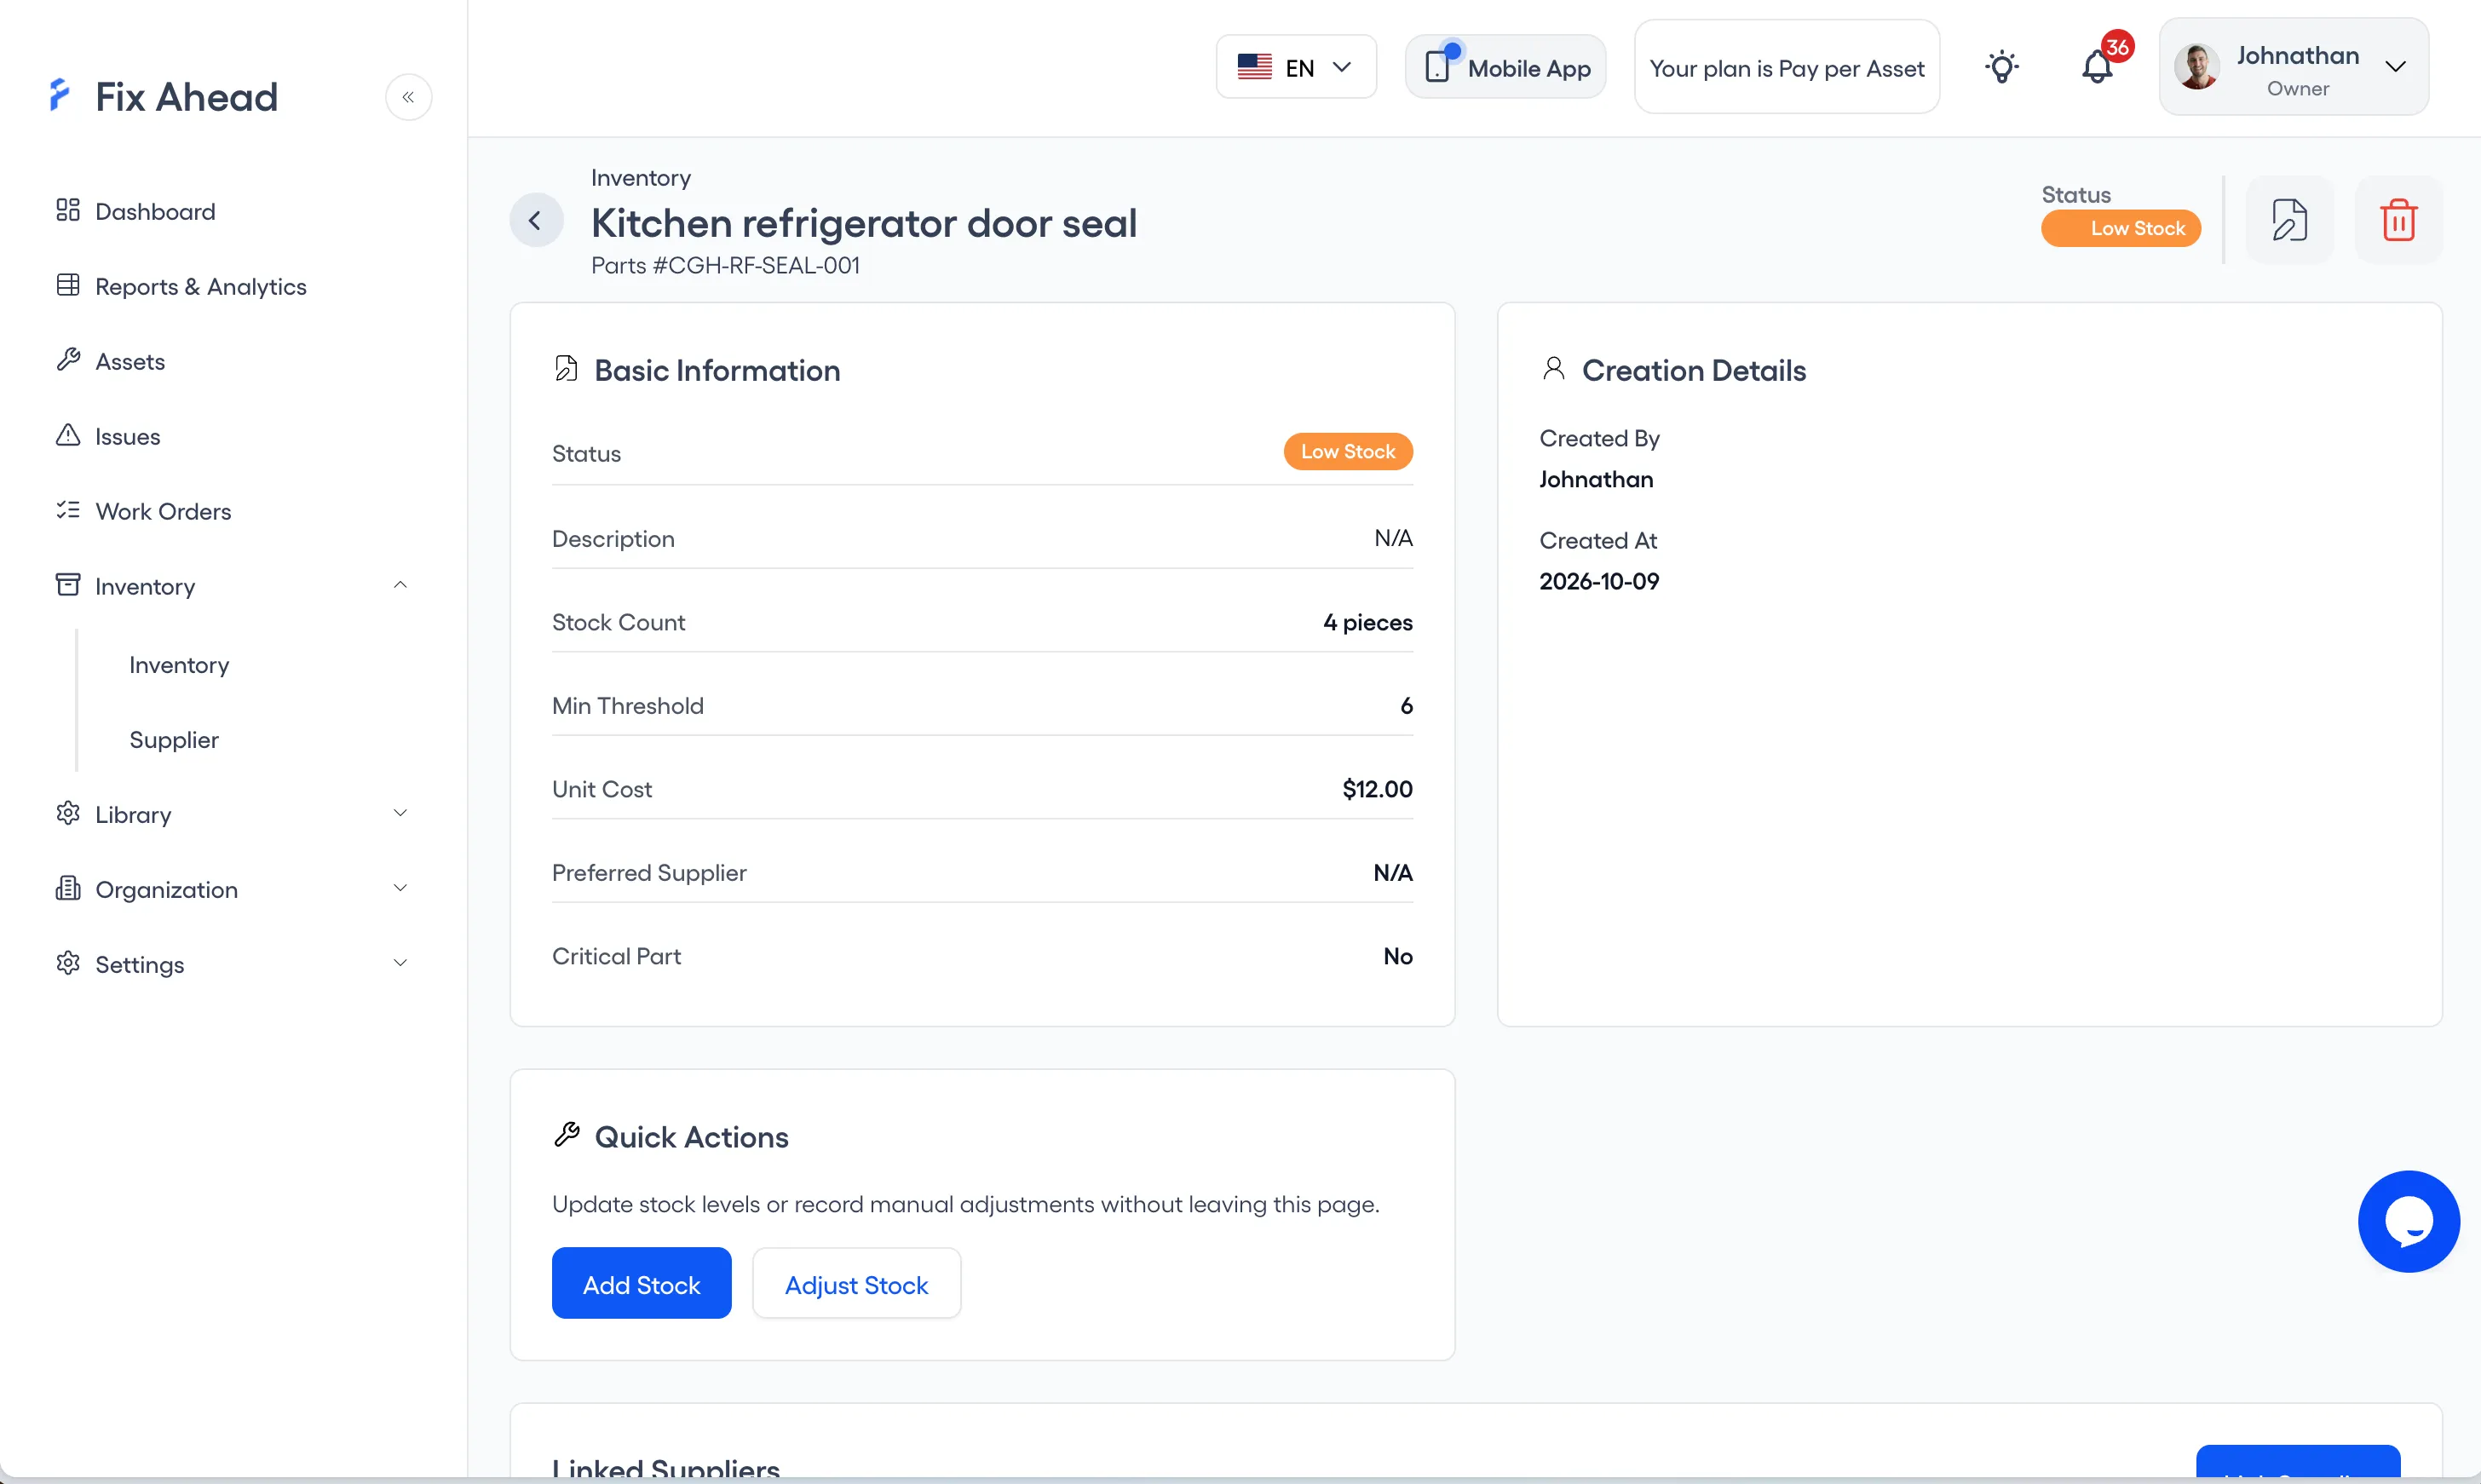Click the created date 2026-10-09
Screen dimensions: 2481x1484
click(x=1599, y=581)
